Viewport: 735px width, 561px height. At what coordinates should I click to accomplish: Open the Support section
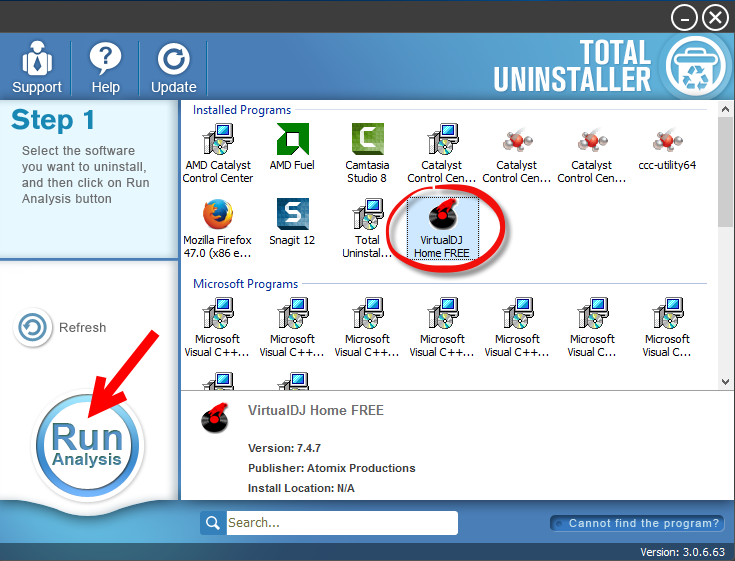point(37,68)
